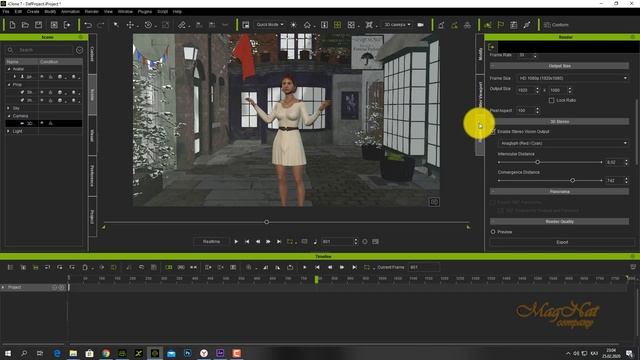The height and width of the screenshot is (360, 640).
Task: Open the 3D camera selection dropdown
Action: tap(397, 25)
